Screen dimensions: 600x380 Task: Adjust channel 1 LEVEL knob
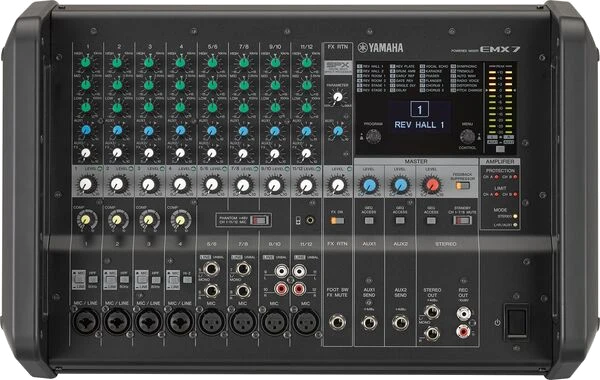[86, 185]
